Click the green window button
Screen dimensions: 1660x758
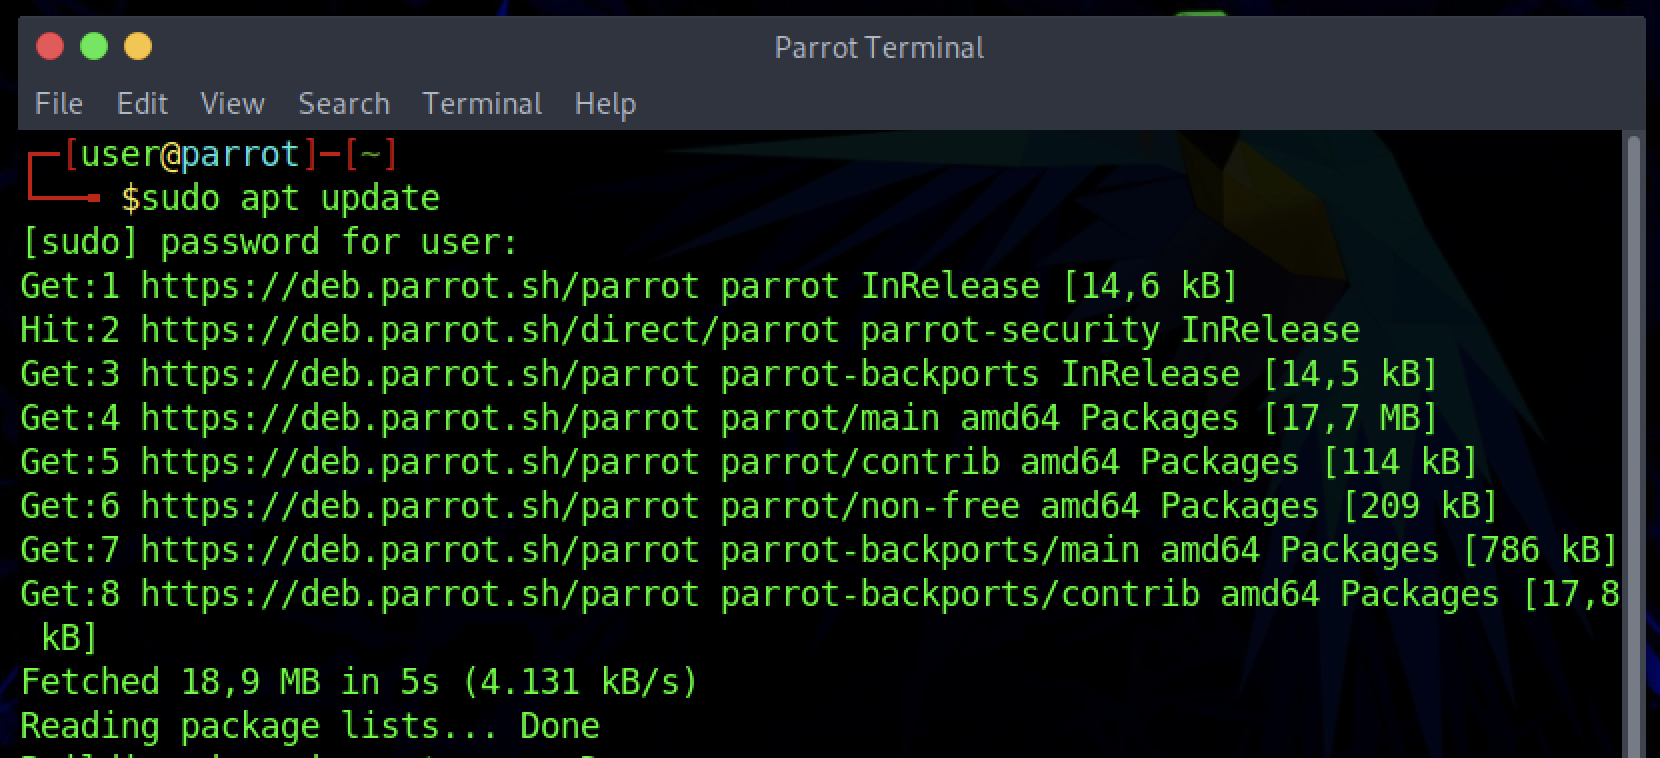click(x=94, y=47)
